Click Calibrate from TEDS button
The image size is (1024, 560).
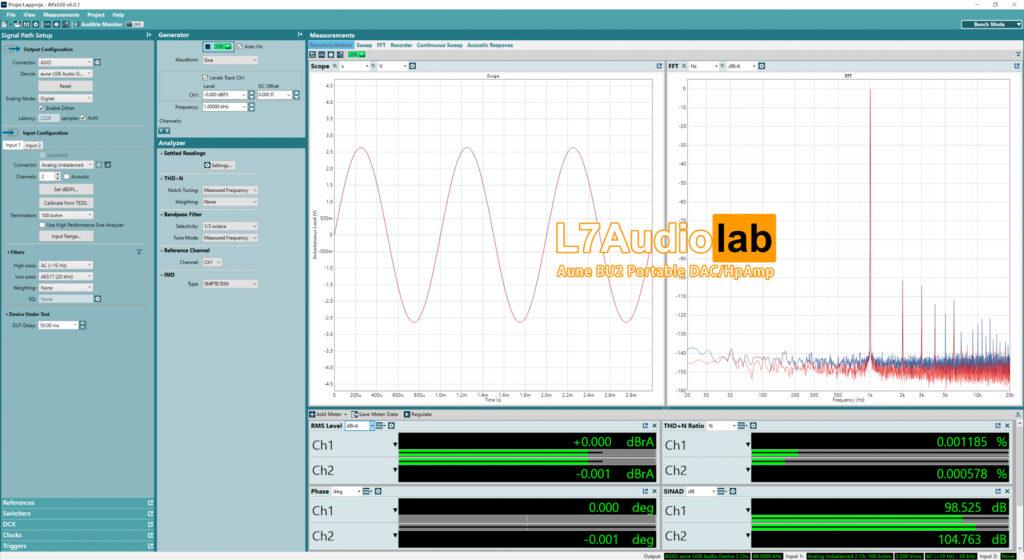coord(66,203)
